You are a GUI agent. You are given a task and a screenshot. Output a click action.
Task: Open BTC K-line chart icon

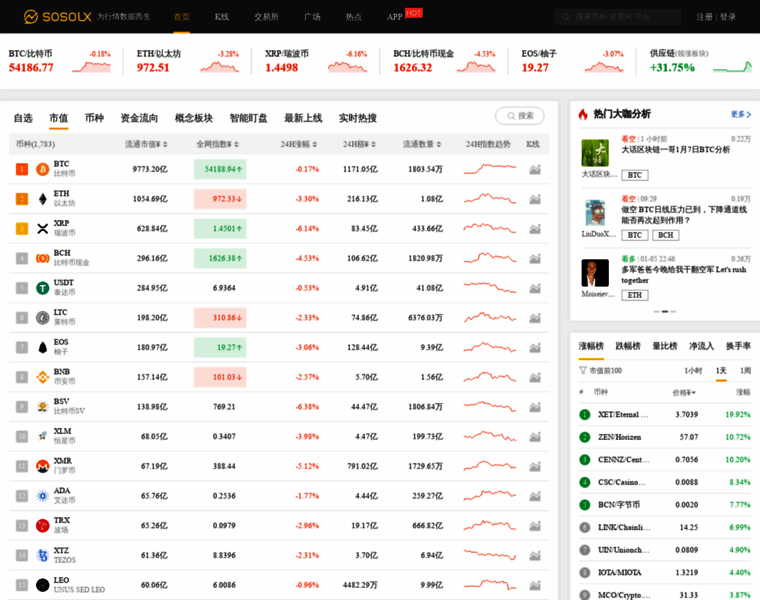[535, 170]
